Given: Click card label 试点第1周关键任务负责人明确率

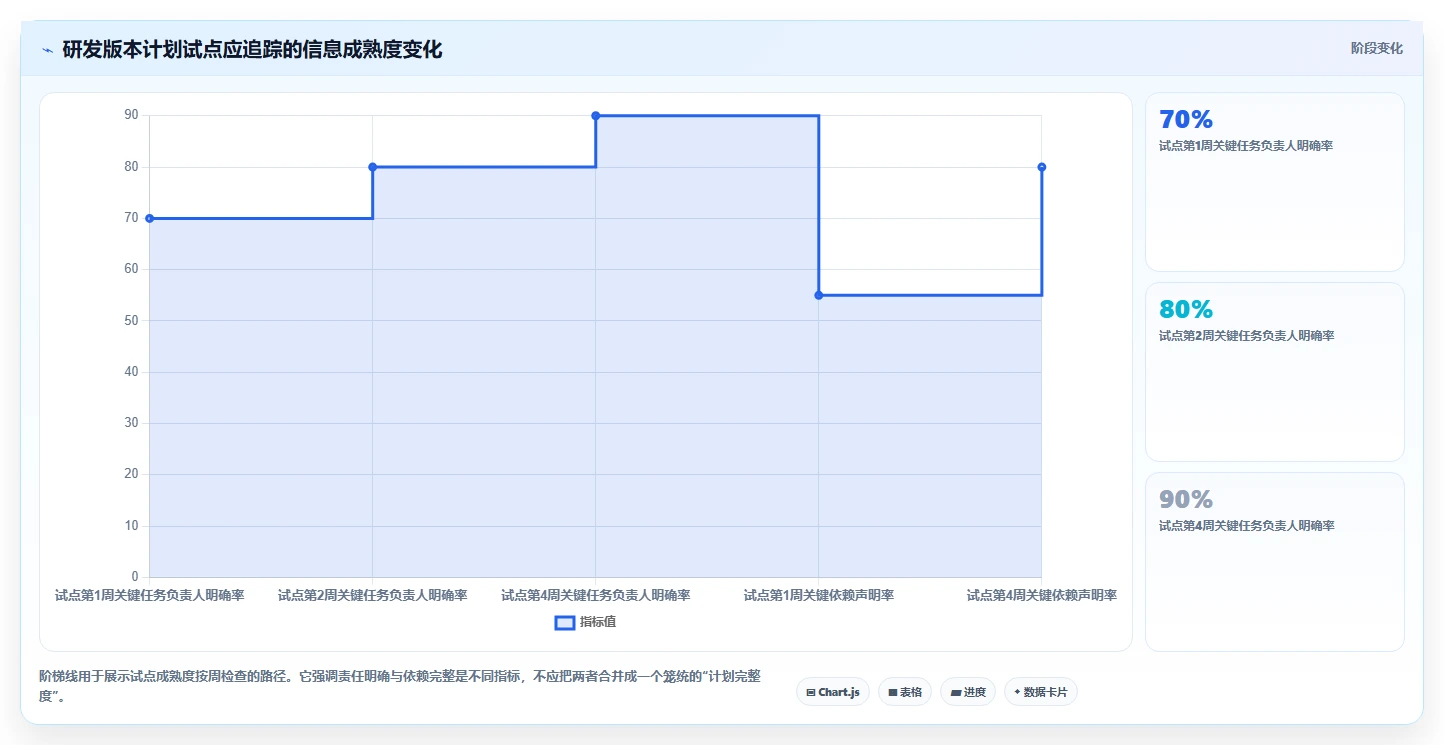Looking at the screenshot, I should 1245,146.
